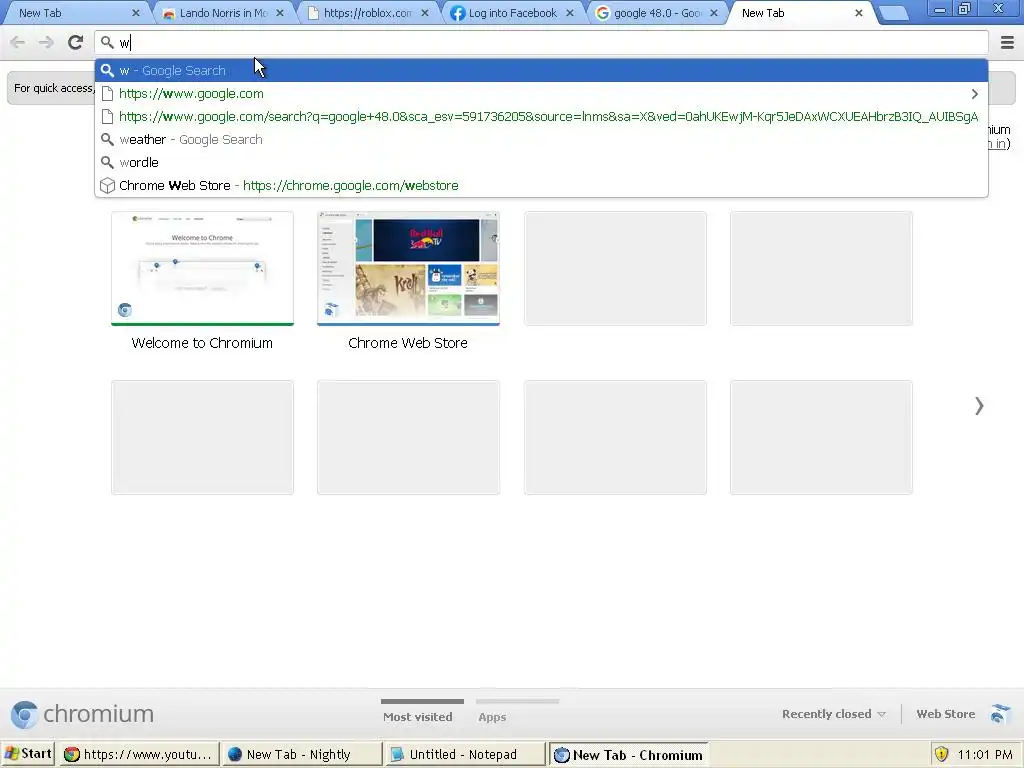Close the google 48.0 tab

point(714,13)
